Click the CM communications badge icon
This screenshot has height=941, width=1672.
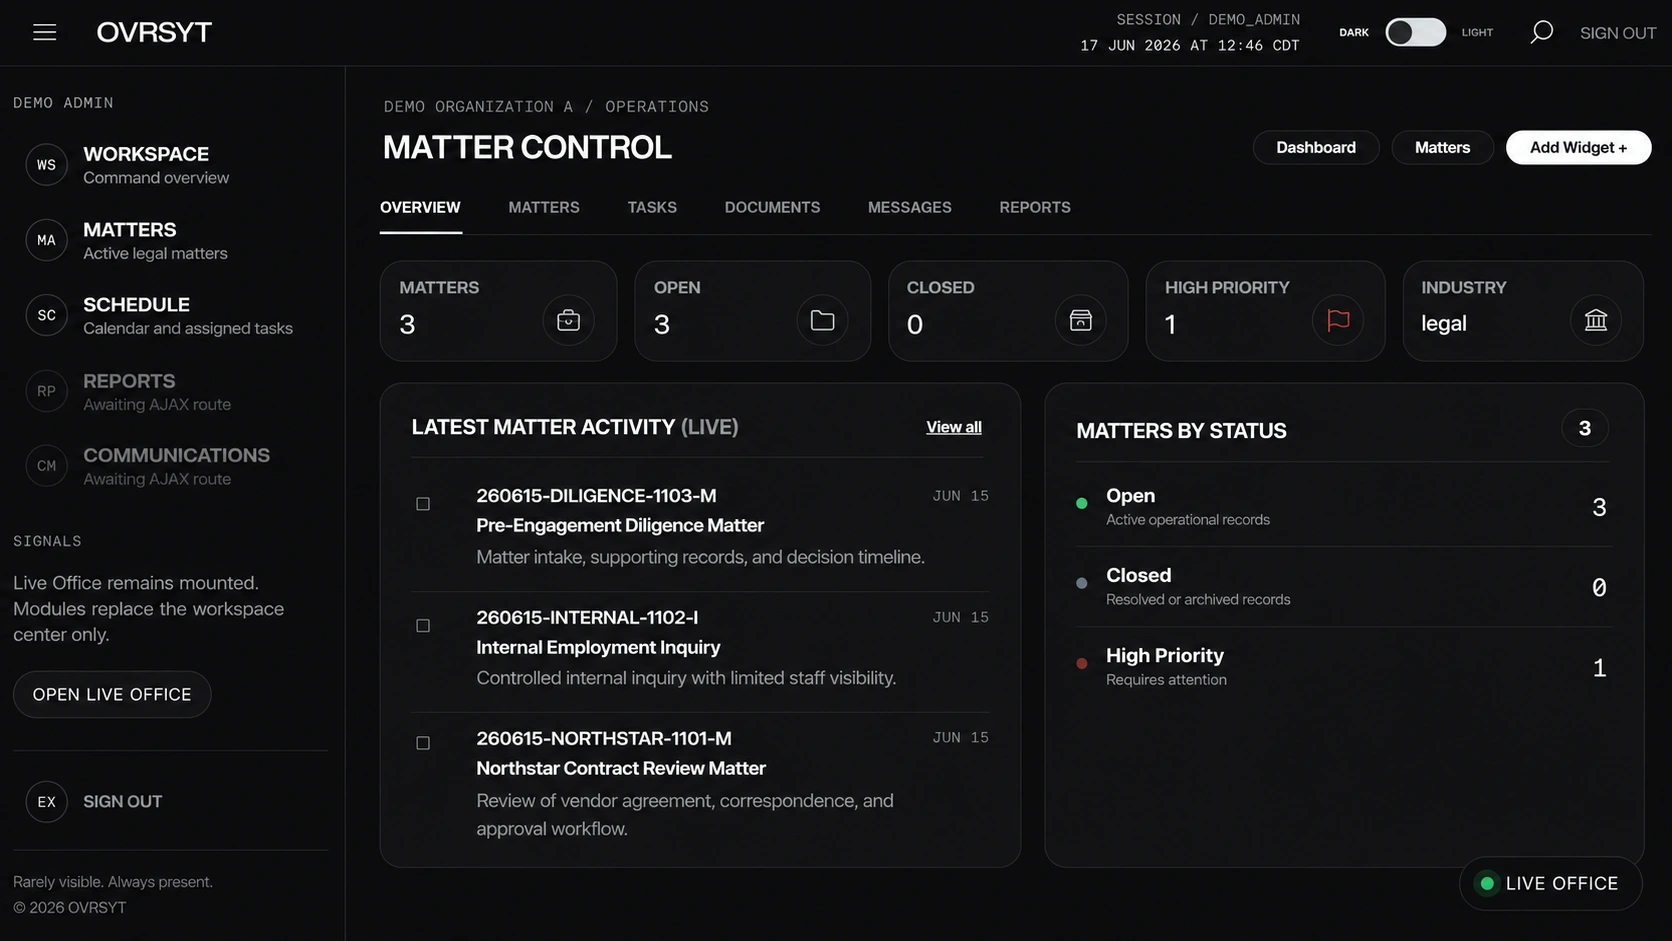(46, 466)
